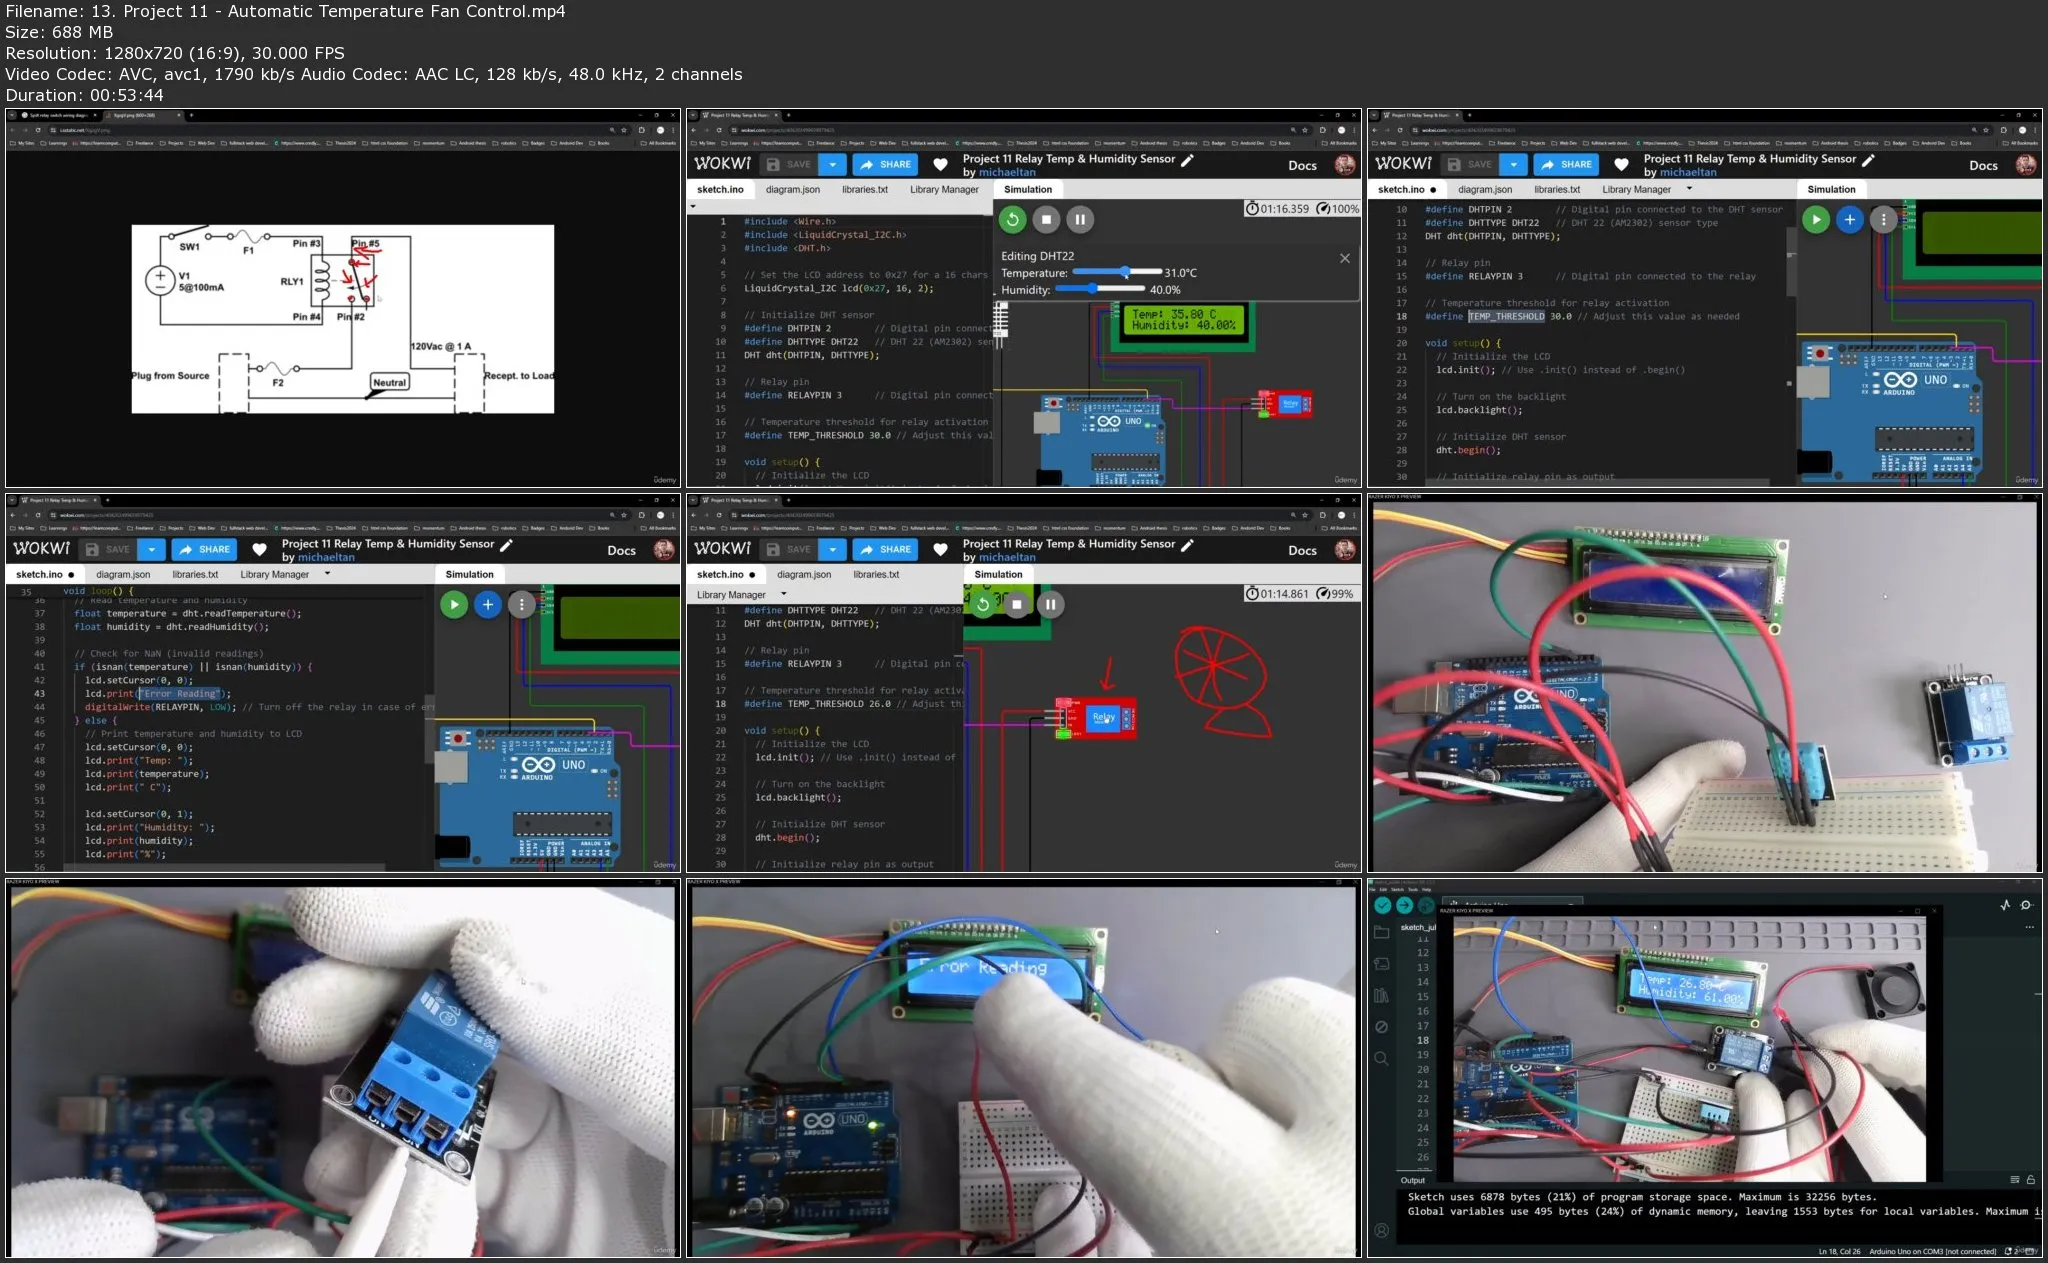Select diagram.json tab in Editing DHT22 frame
The image size is (2048, 1263).
coord(792,189)
